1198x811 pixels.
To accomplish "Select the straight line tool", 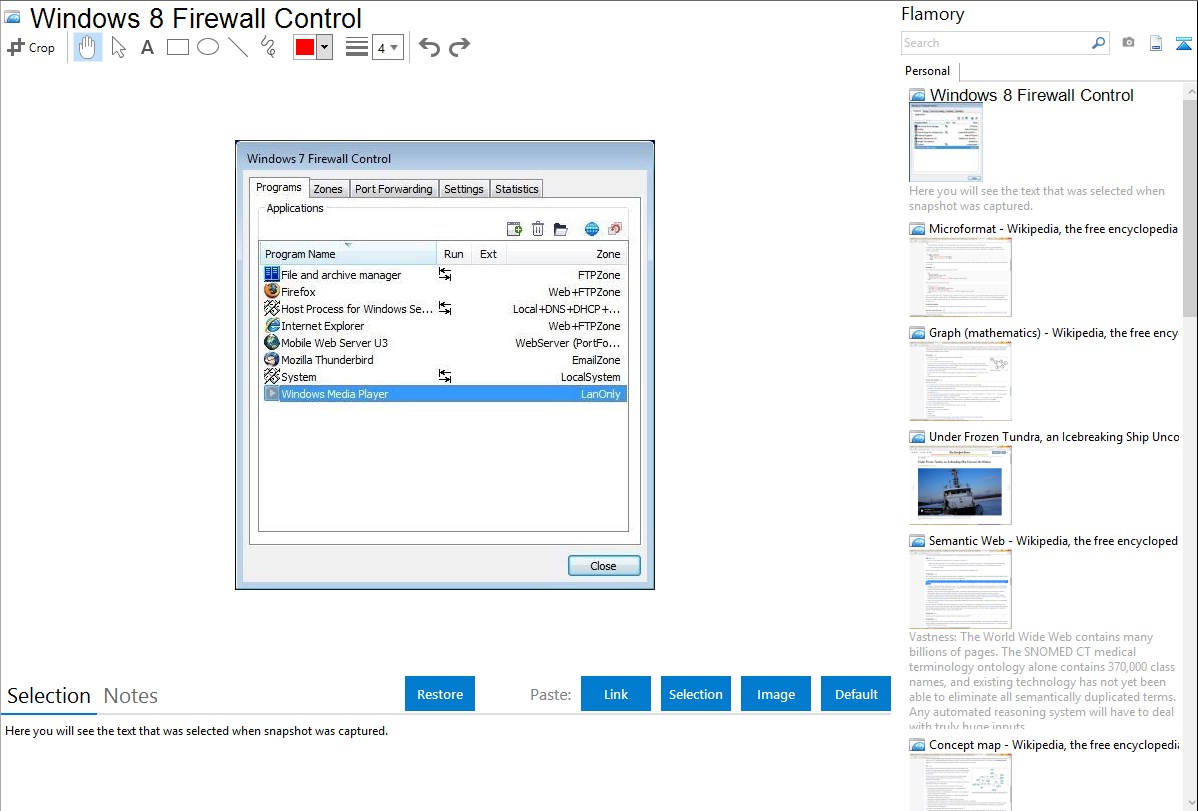I will (x=238, y=47).
